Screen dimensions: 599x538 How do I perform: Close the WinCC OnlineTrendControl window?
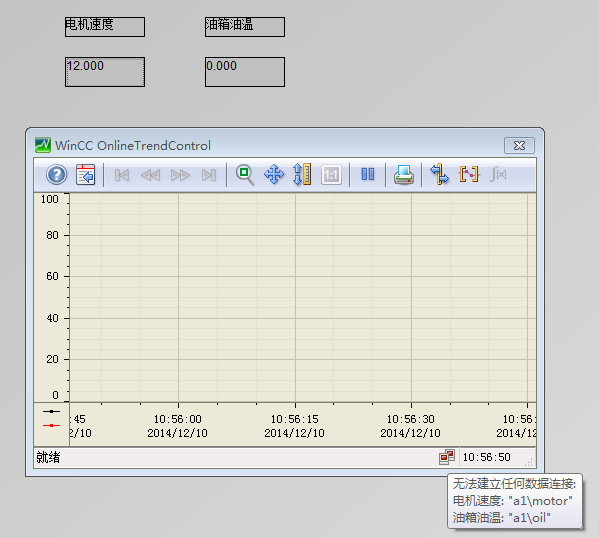519,146
